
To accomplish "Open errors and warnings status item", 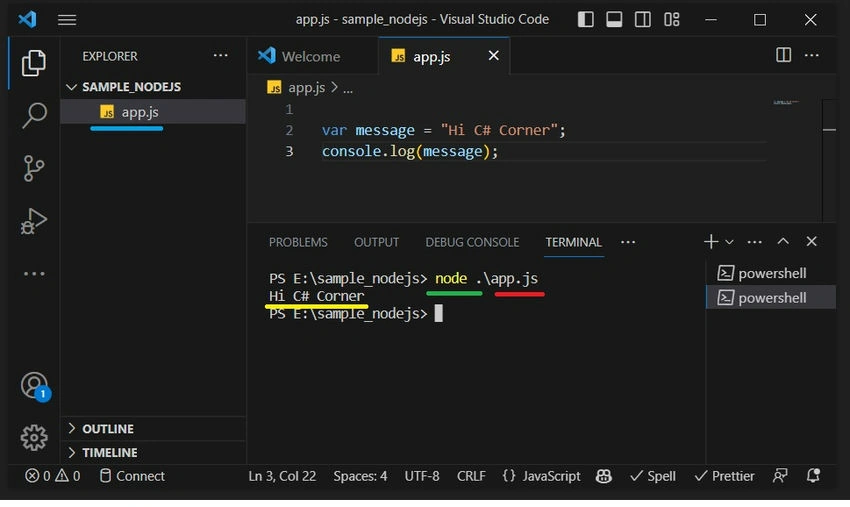I will [53, 476].
